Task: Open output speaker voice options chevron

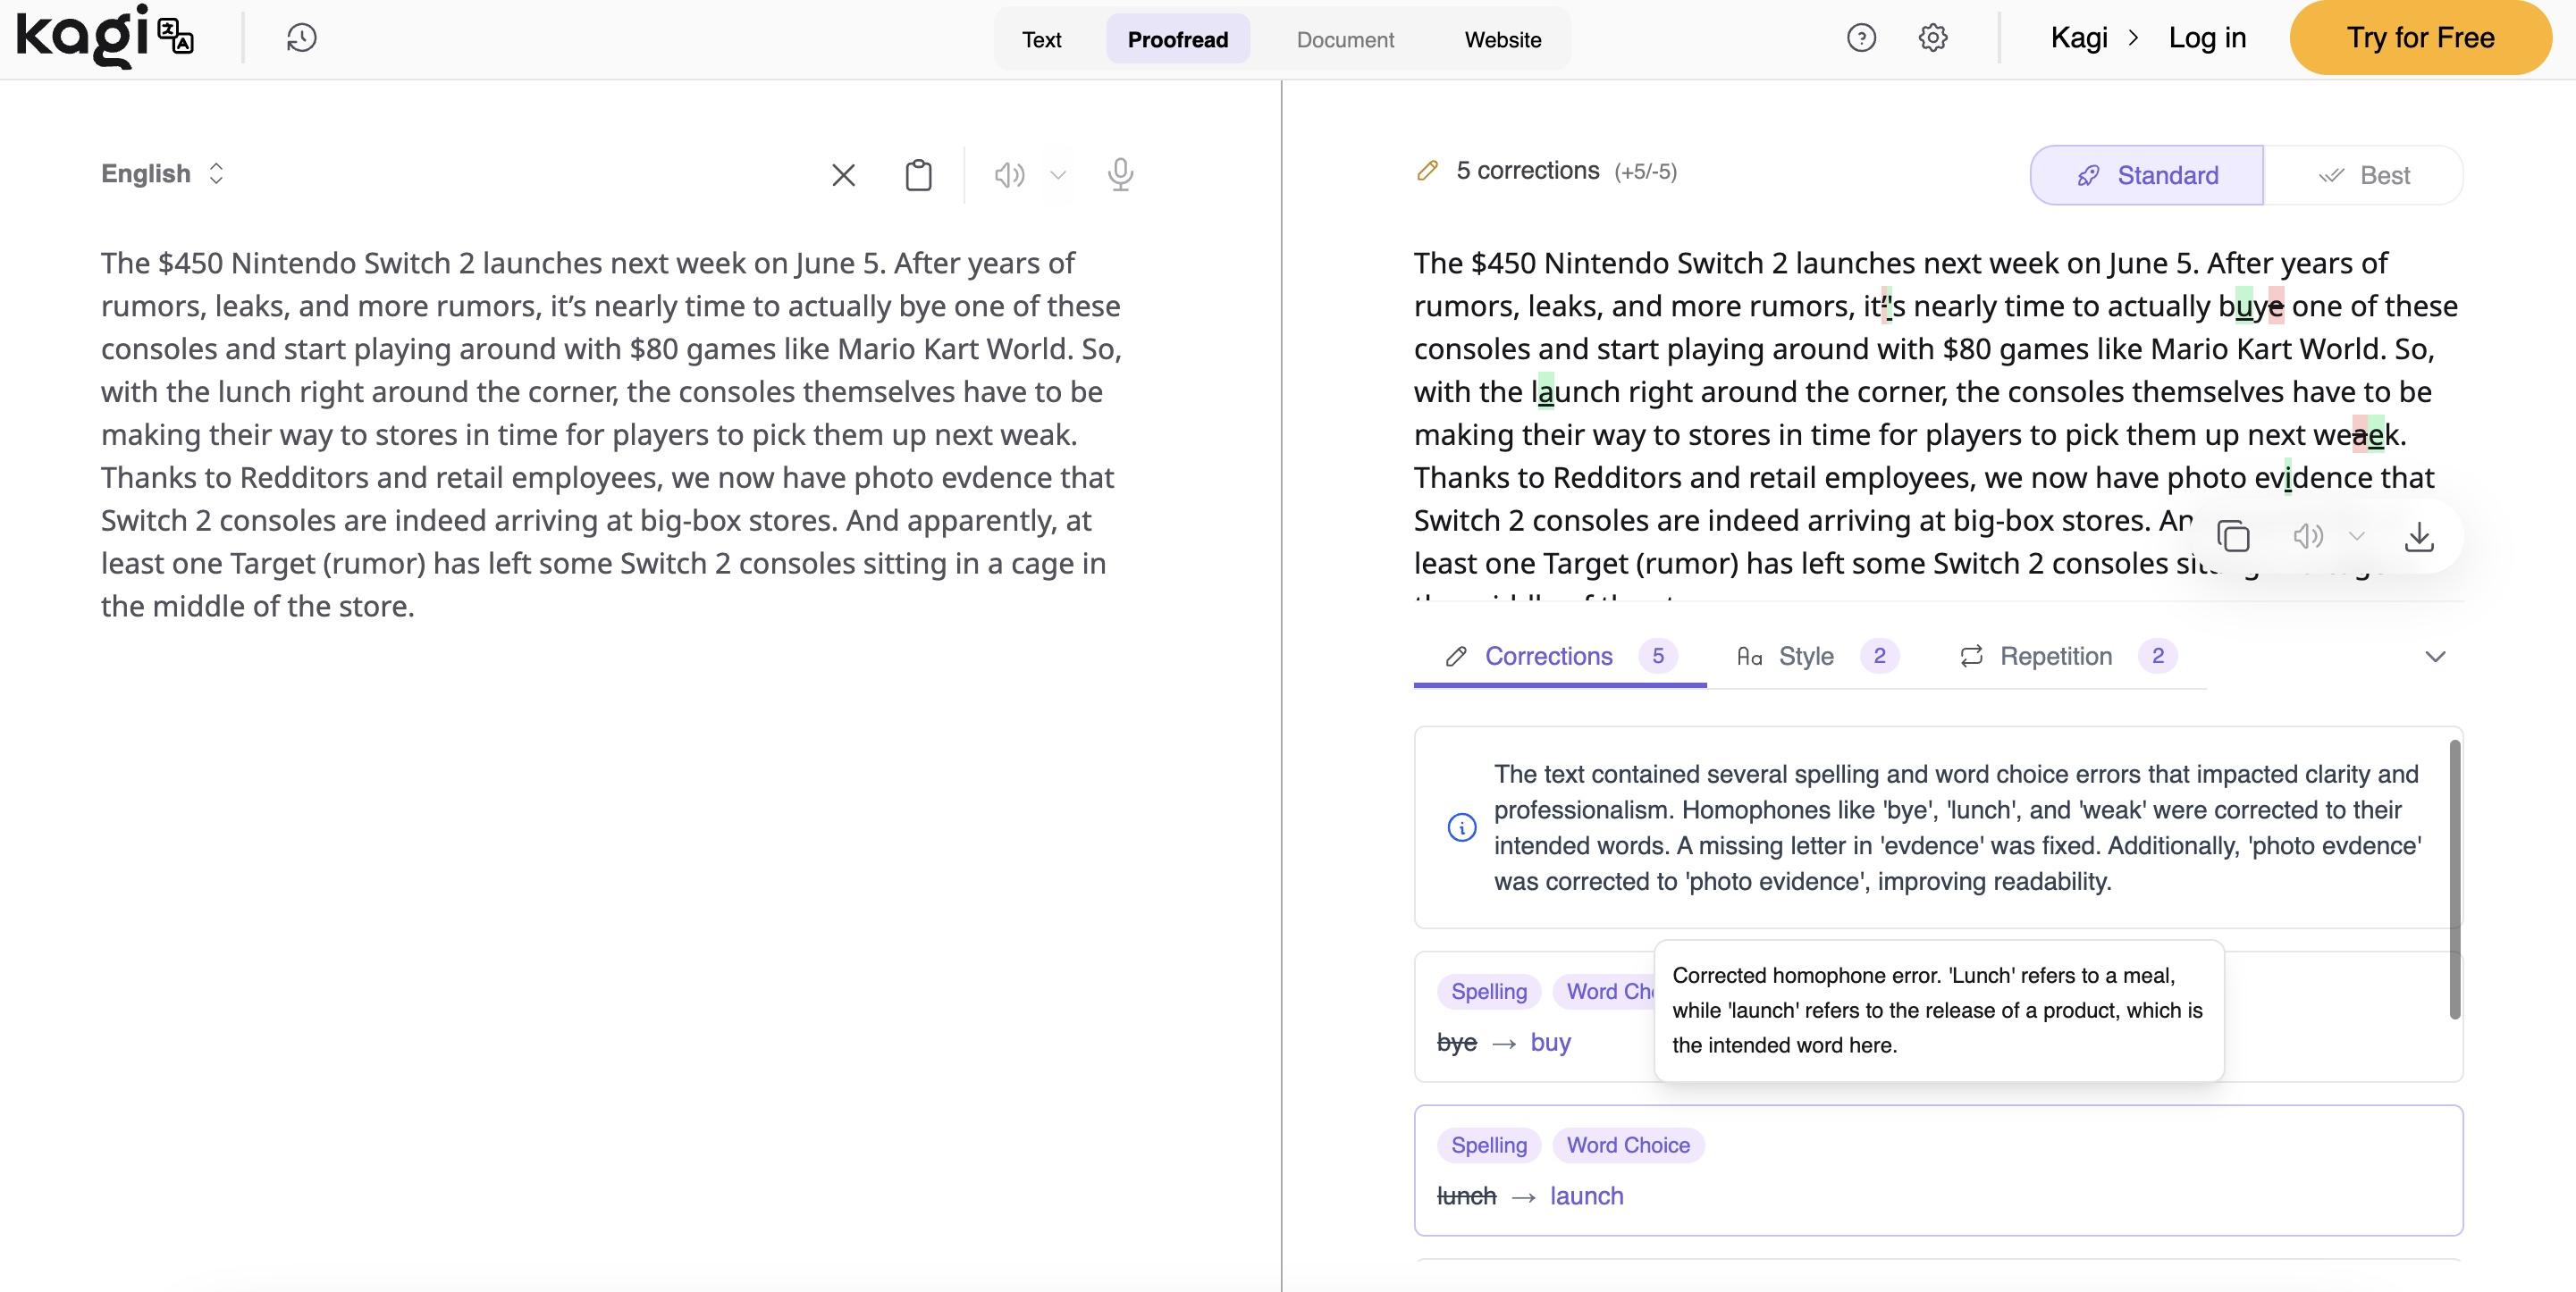Action: pos(2357,537)
